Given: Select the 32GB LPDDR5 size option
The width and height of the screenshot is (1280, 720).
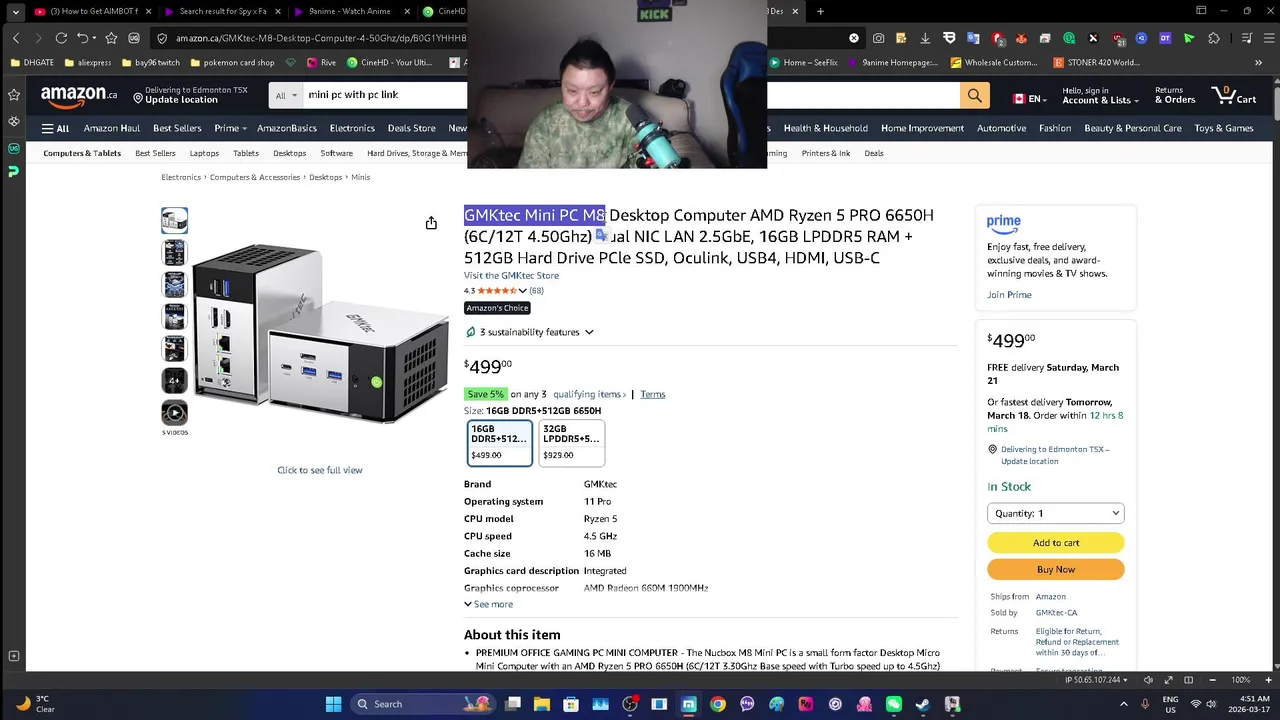Looking at the screenshot, I should [571, 442].
